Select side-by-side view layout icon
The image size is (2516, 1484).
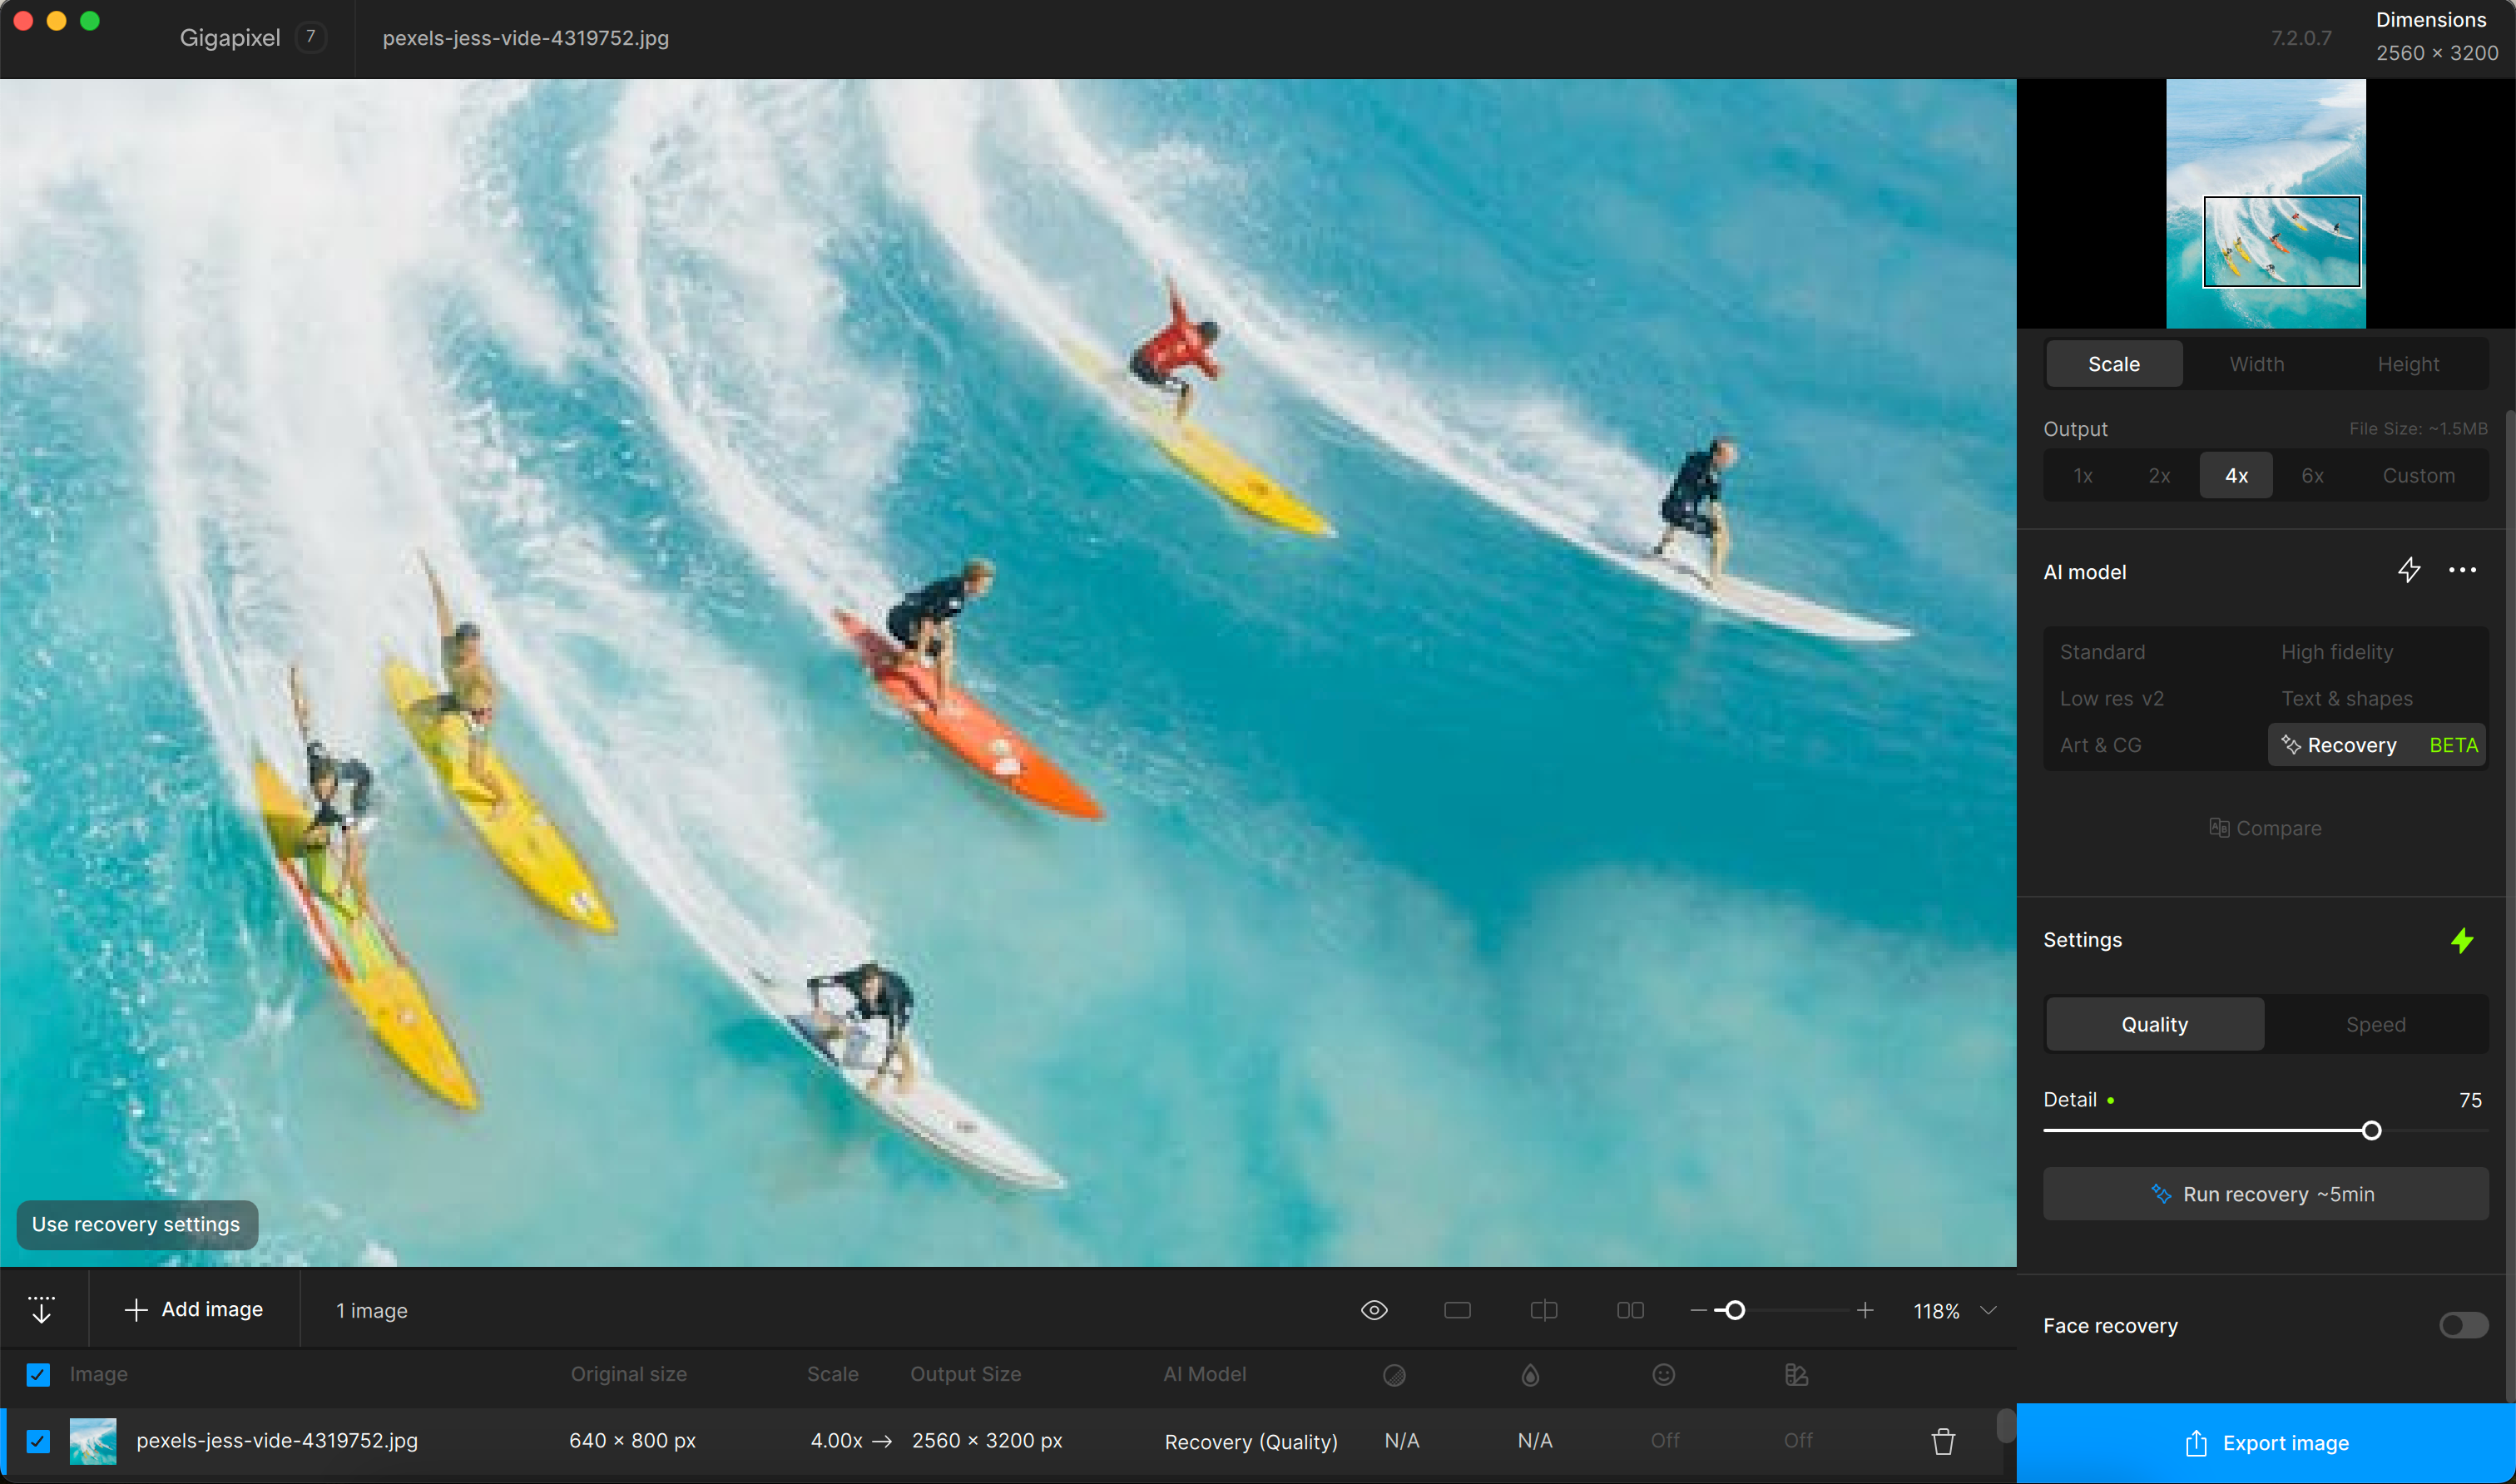click(x=1630, y=1310)
